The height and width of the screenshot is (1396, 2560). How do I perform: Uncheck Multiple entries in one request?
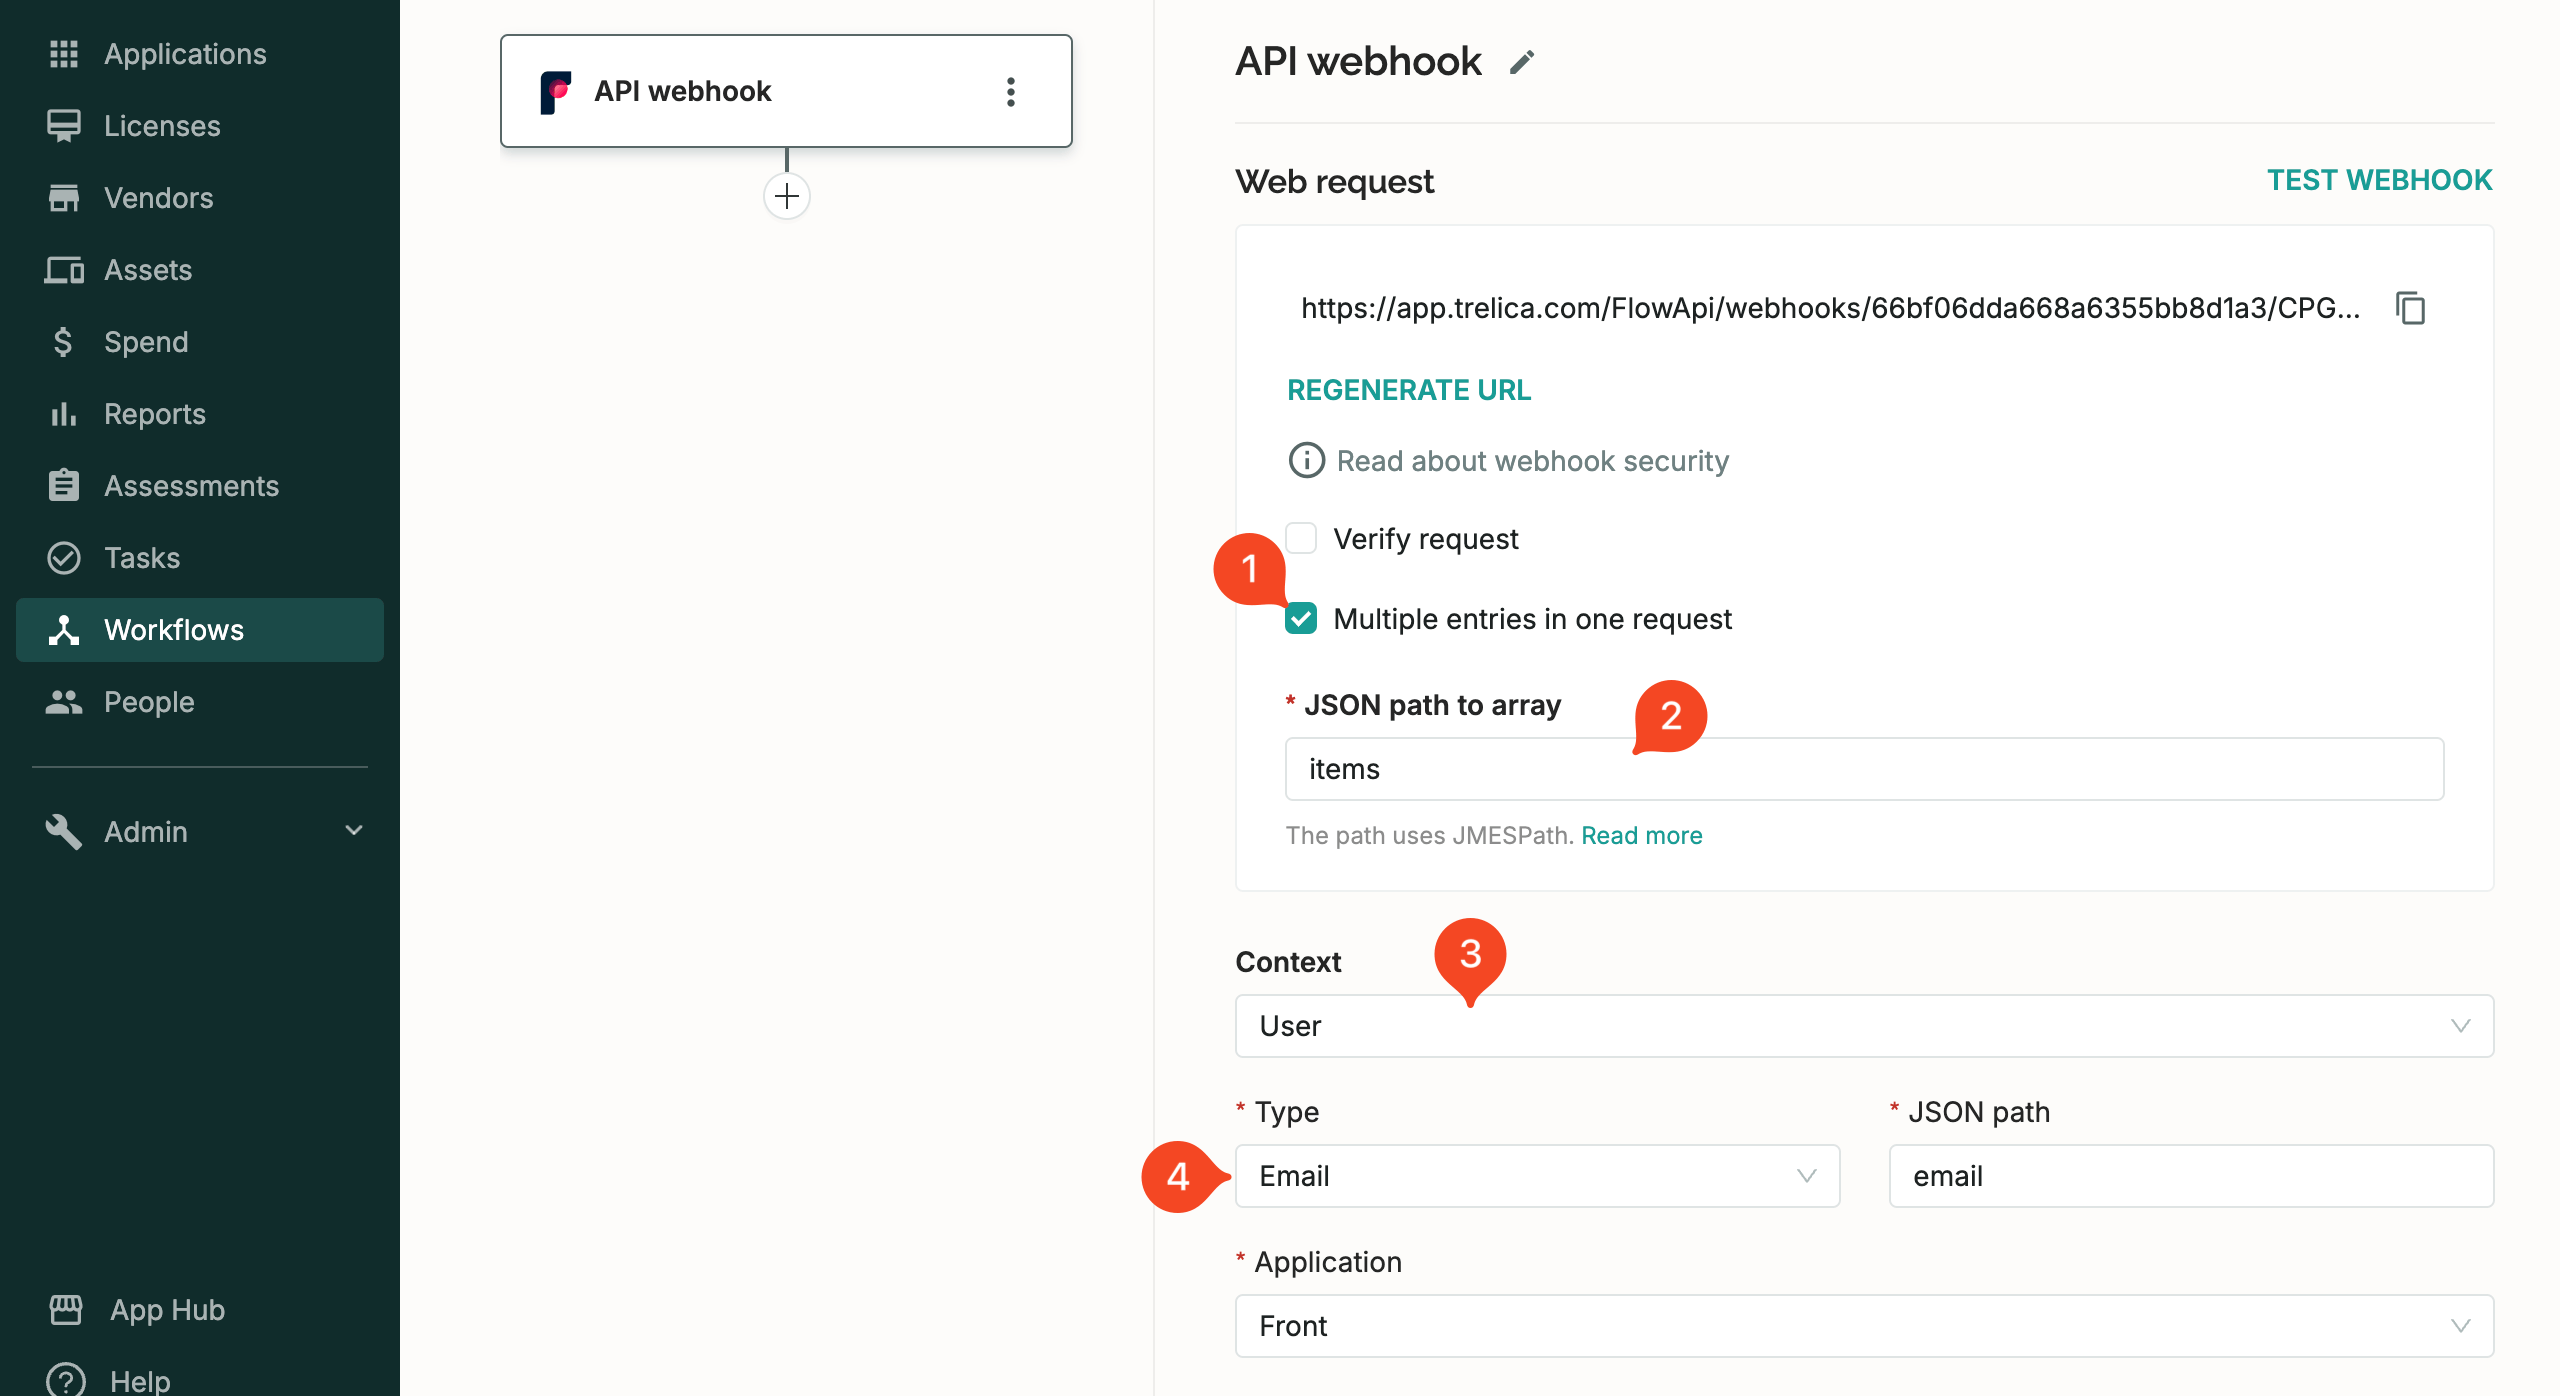pos(1301,619)
